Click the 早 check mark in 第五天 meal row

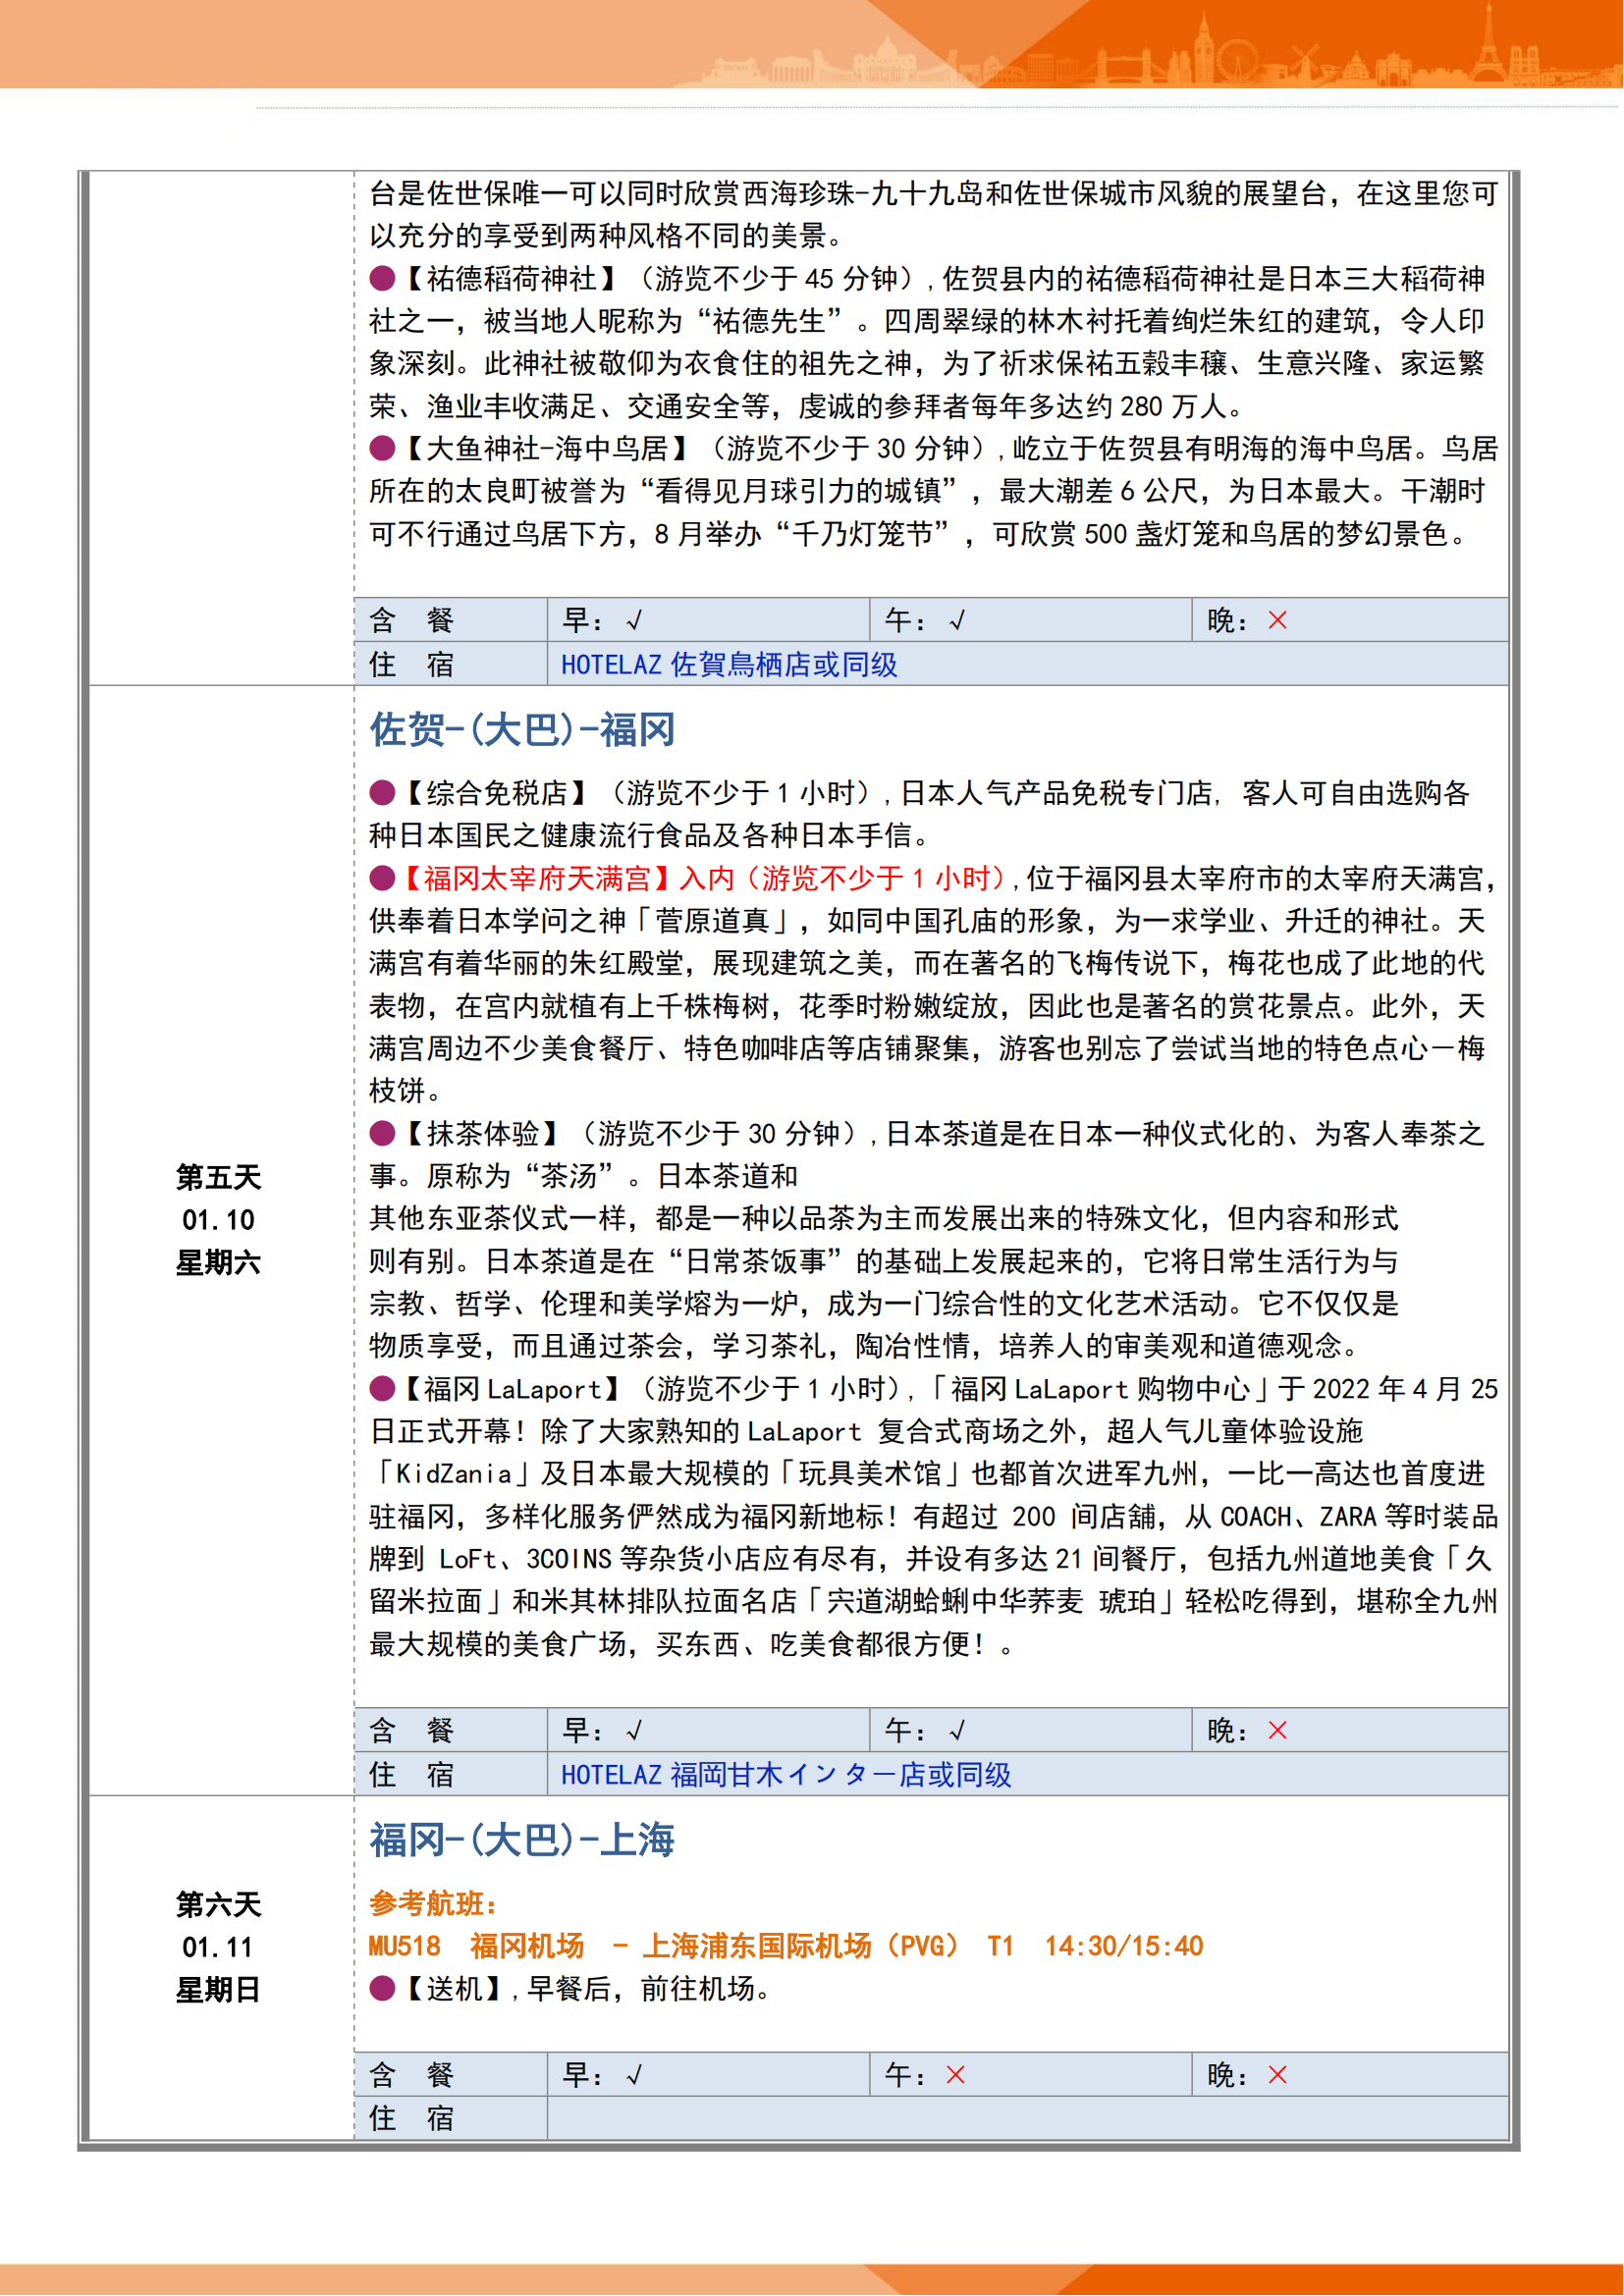[x=634, y=1731]
